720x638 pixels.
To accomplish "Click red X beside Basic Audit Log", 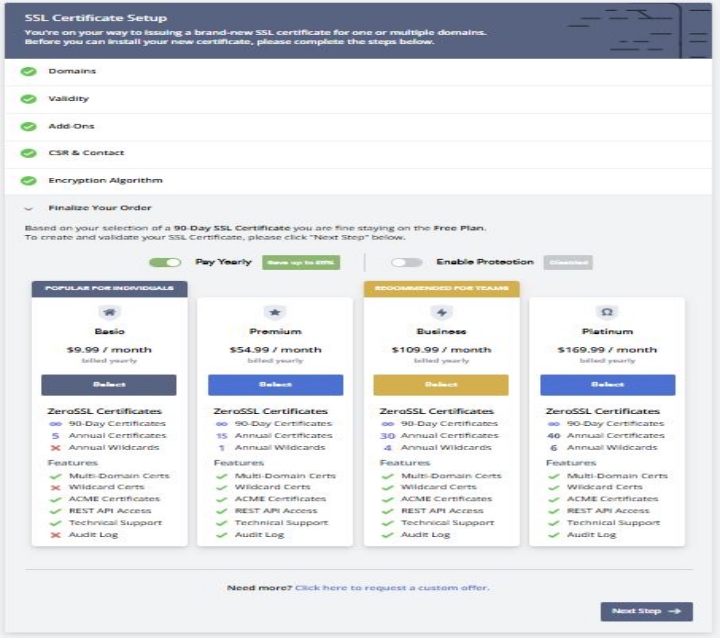I will [x=56, y=535].
